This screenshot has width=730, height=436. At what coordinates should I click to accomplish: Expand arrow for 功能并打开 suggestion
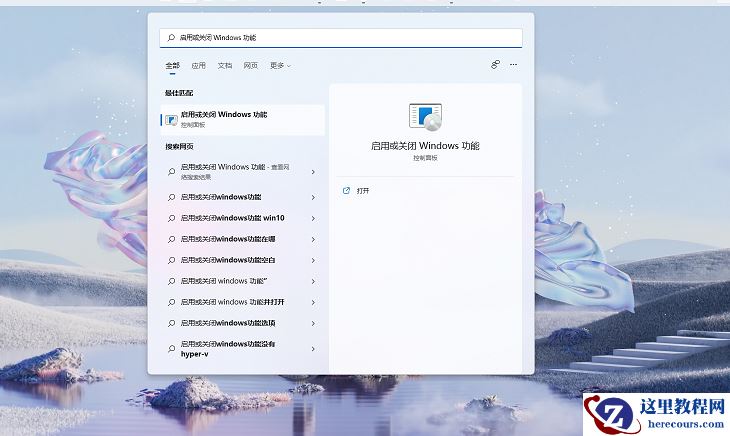[x=313, y=302]
